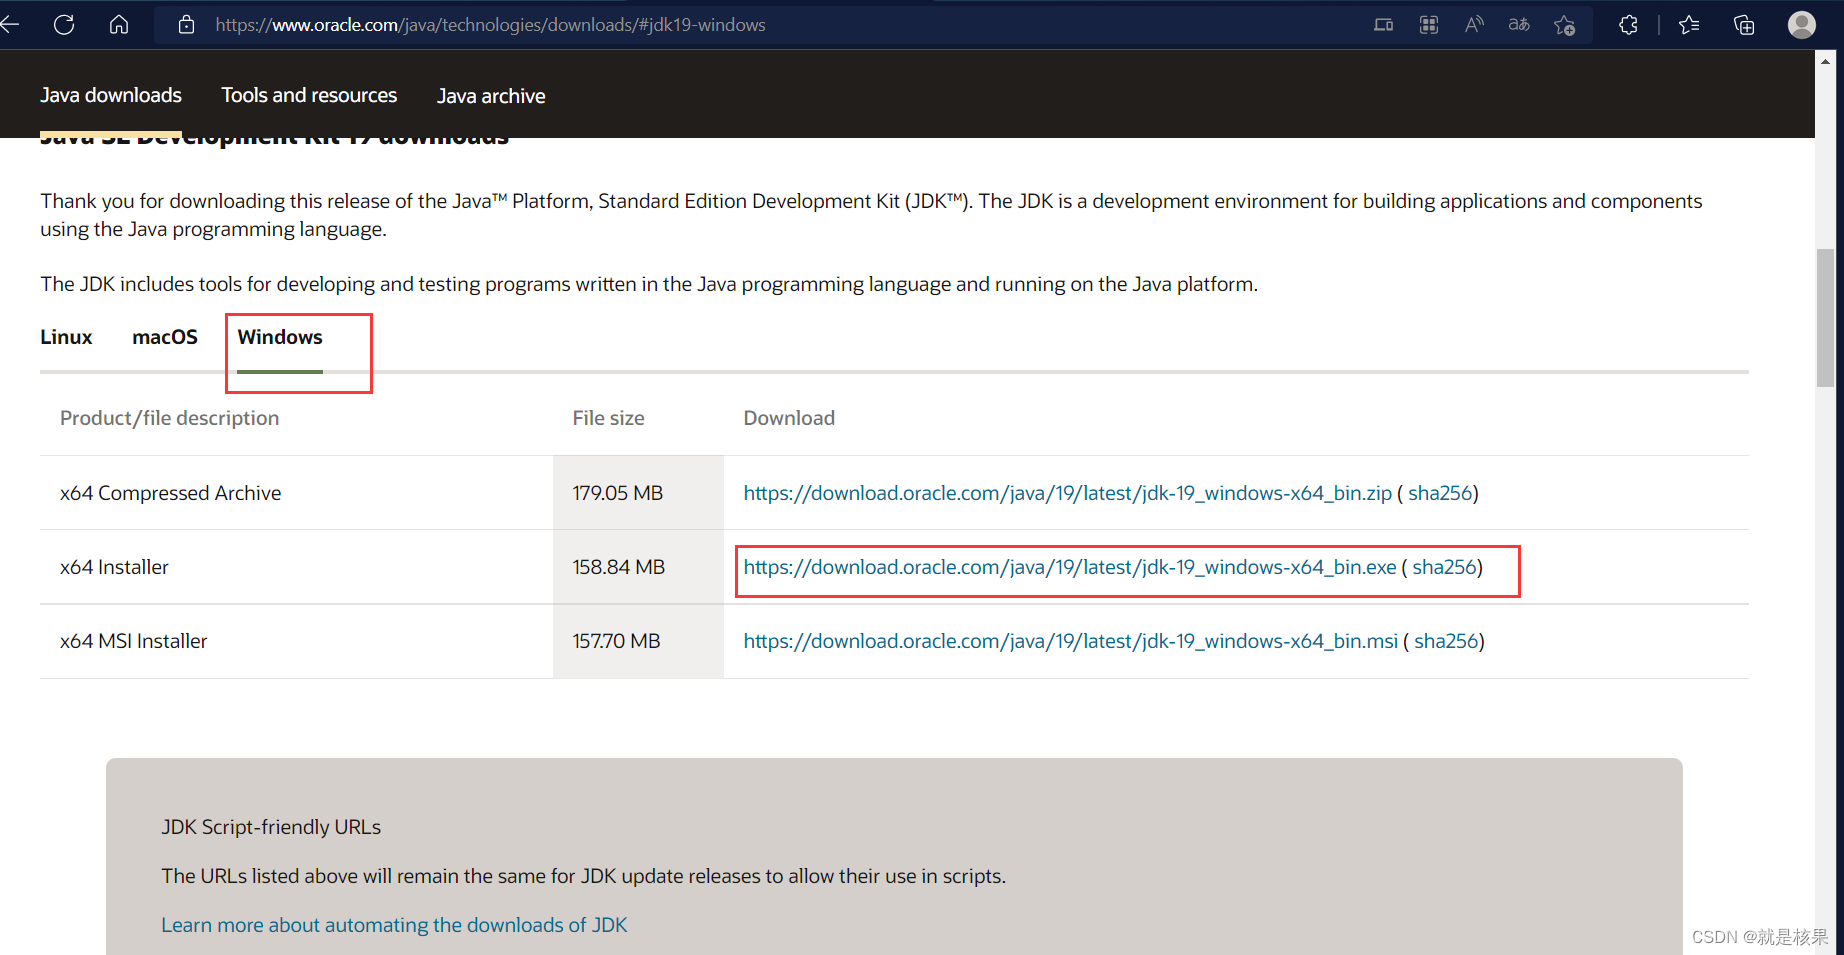Open the user profile avatar
The width and height of the screenshot is (1844, 955).
pyautogui.click(x=1802, y=25)
